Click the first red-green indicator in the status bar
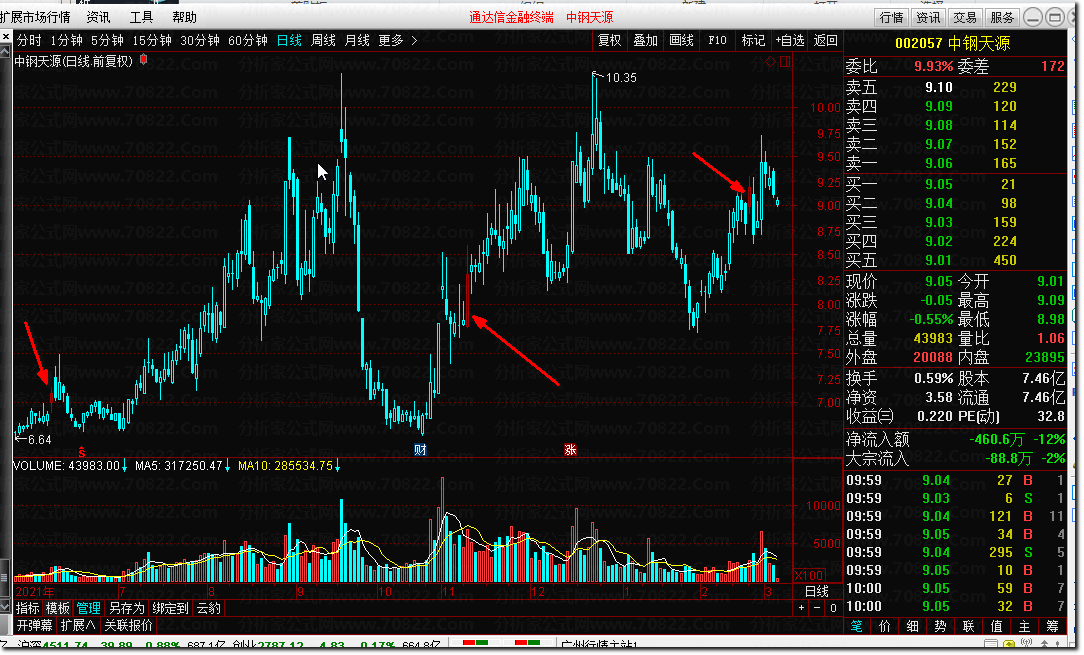The image size is (1084, 655). [x=475, y=644]
